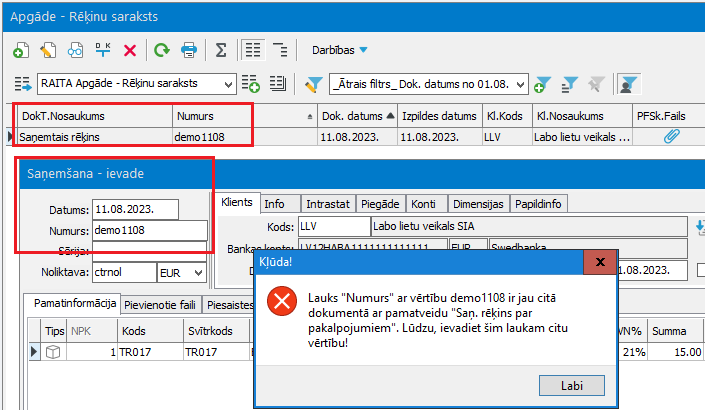Click the Datums input field

pyautogui.click(x=135, y=209)
